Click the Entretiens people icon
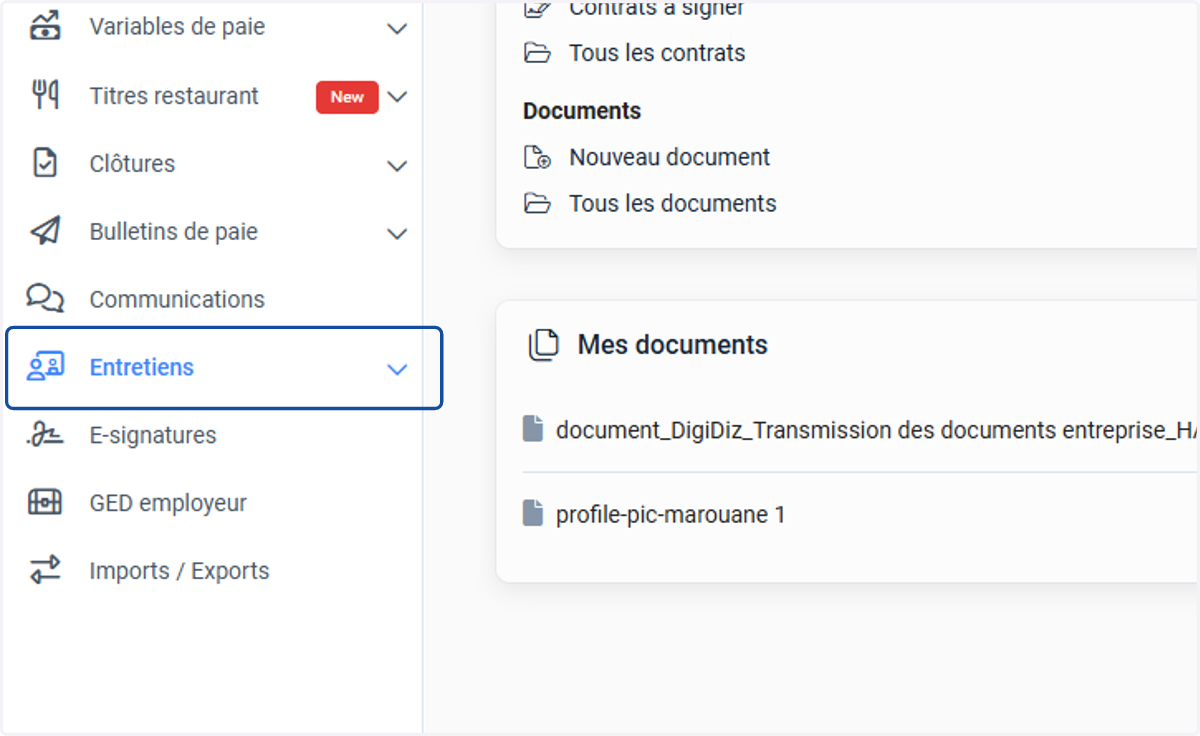The height and width of the screenshot is (736, 1200). (x=45, y=367)
